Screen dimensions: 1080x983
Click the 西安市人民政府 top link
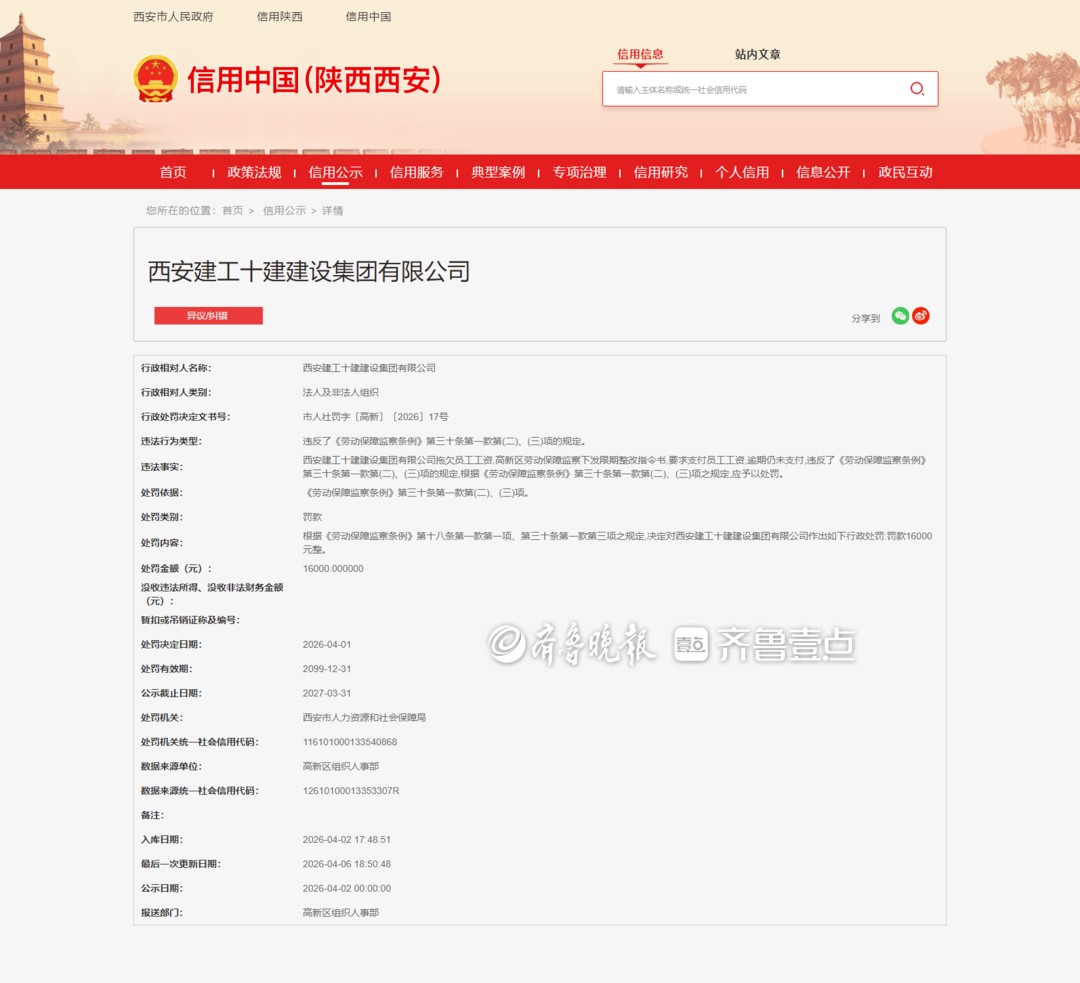[173, 17]
